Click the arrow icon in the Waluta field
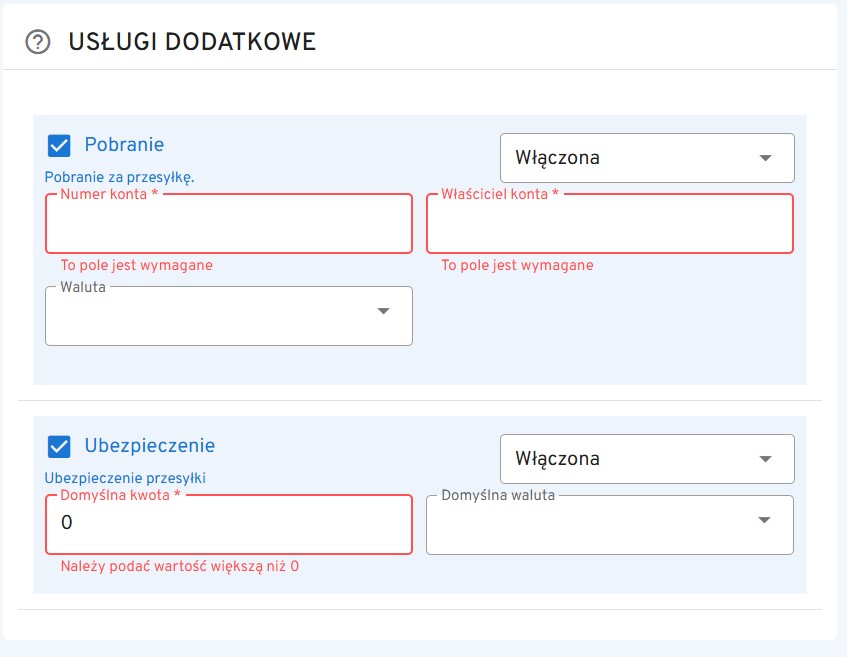Viewport: 847px width, 657px height. [383, 312]
